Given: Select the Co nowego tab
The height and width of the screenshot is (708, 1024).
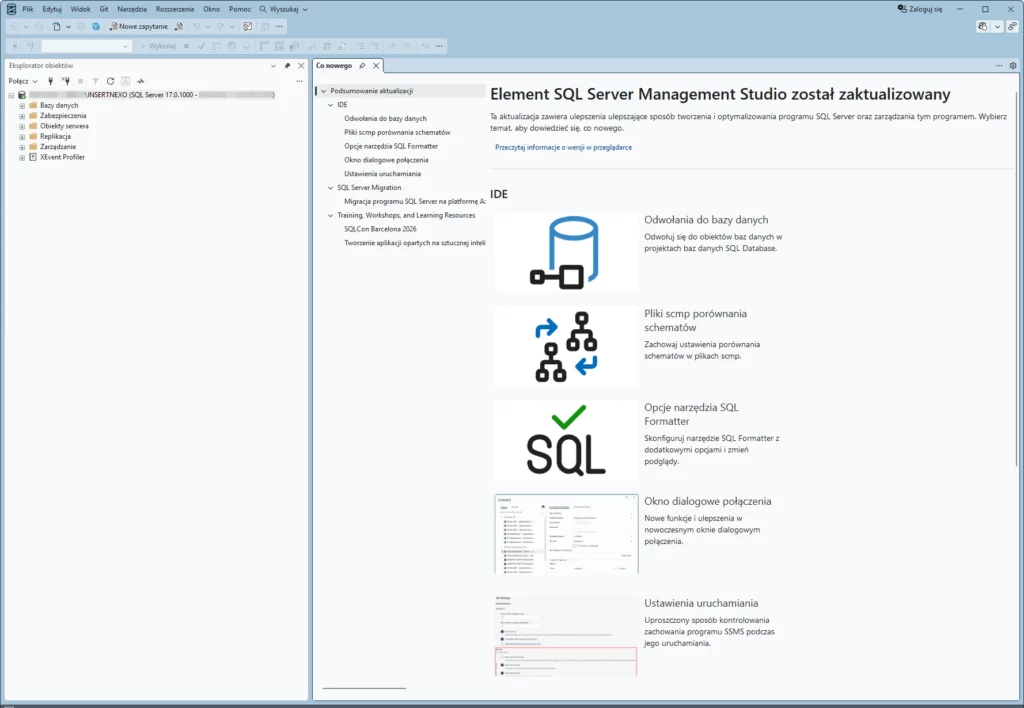Looking at the screenshot, I should (334, 65).
